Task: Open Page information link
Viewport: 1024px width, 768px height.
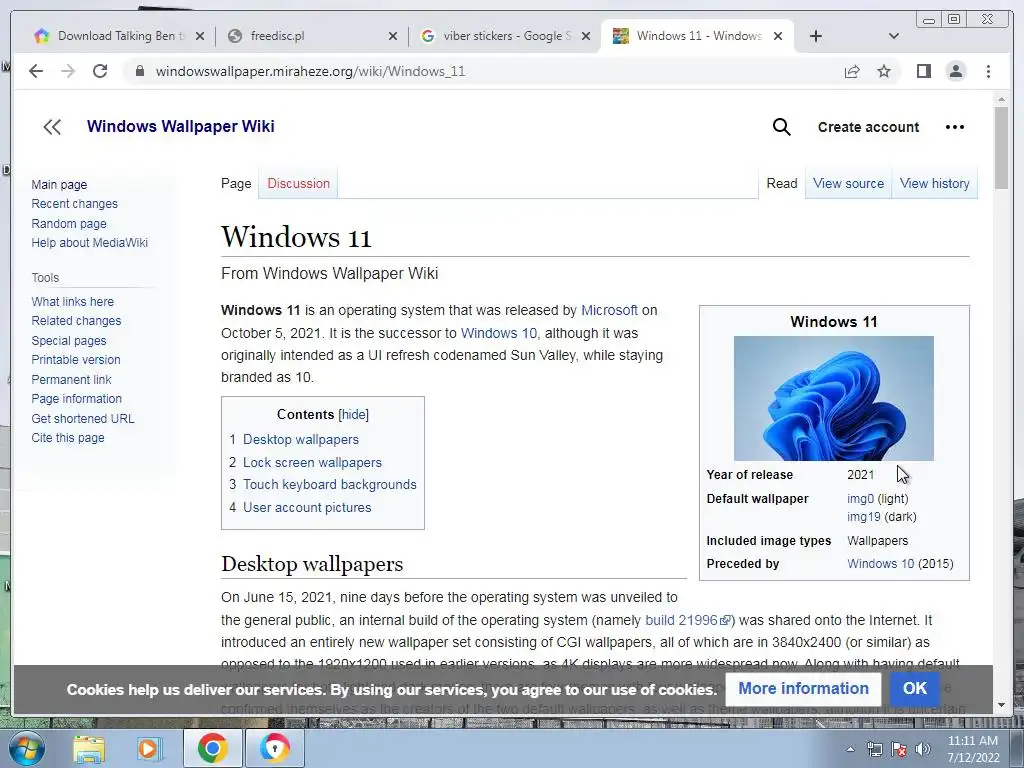Action: pos(76,398)
